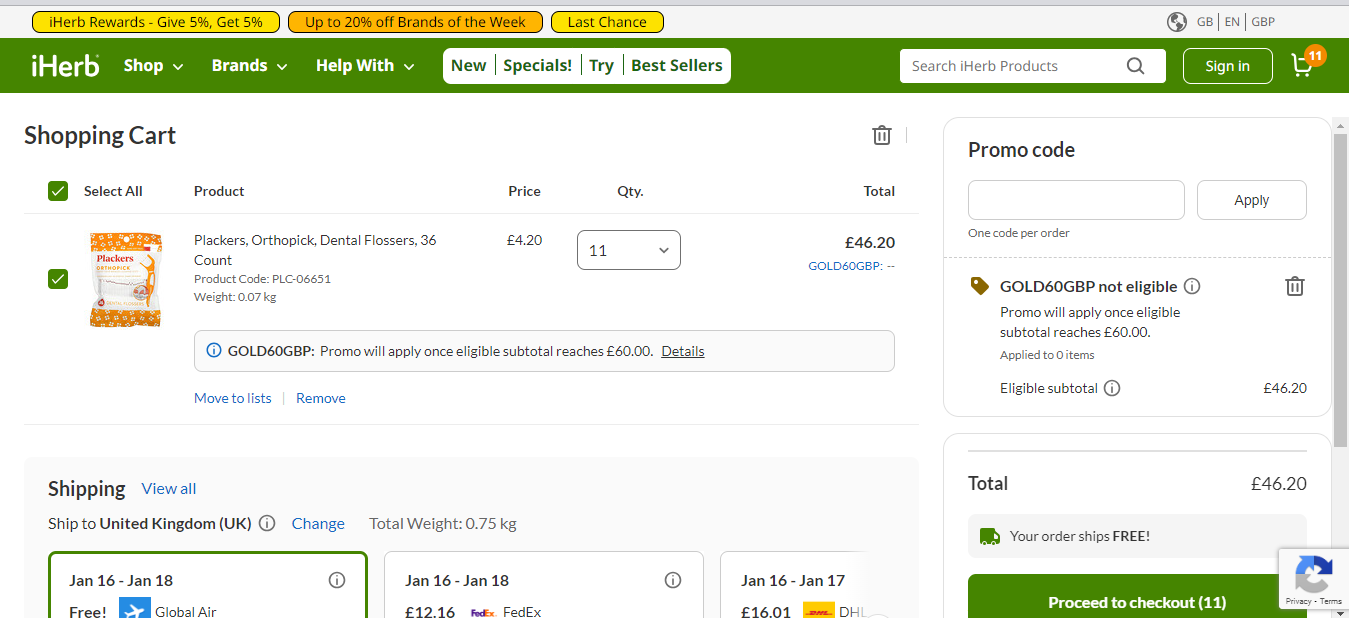Image resolution: width=1349 pixels, height=618 pixels.
Task: Open info icon next to United Kingdom (UK)
Action: (x=267, y=523)
